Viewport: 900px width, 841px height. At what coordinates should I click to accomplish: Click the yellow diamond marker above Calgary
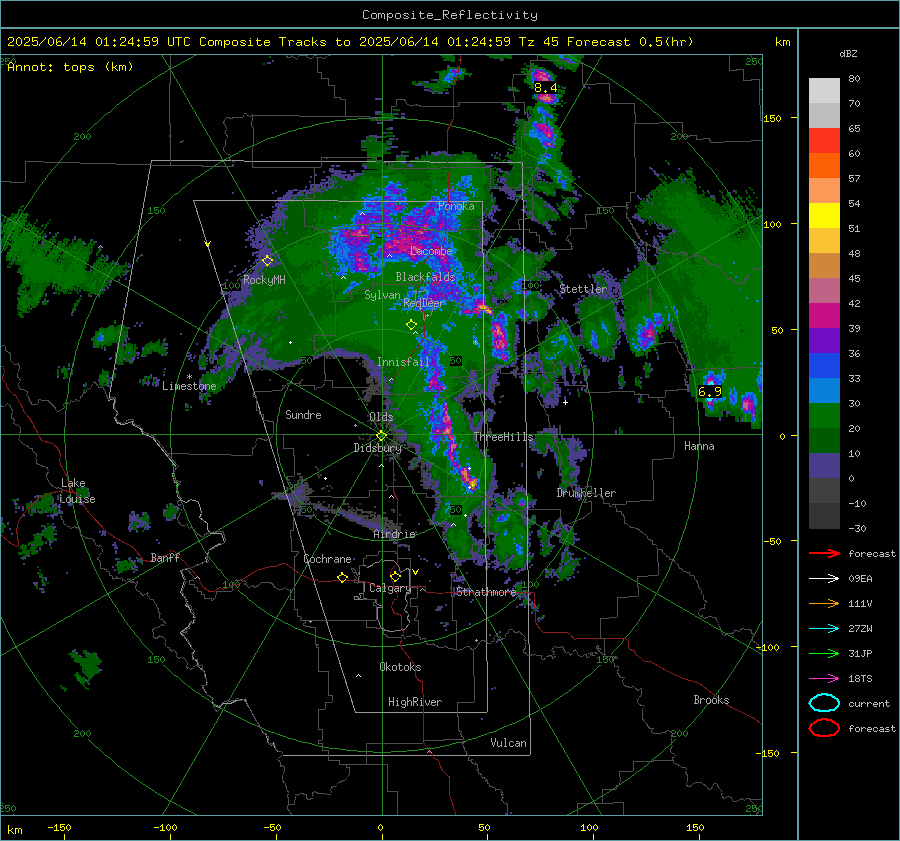pyautogui.click(x=395, y=576)
